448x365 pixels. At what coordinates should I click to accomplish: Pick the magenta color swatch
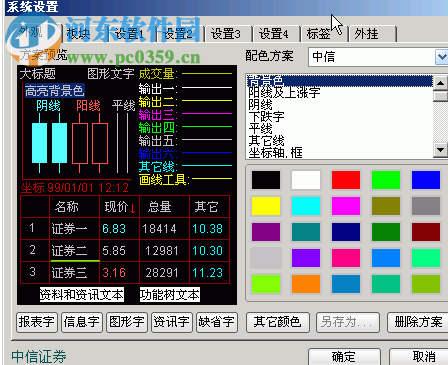coord(346,206)
